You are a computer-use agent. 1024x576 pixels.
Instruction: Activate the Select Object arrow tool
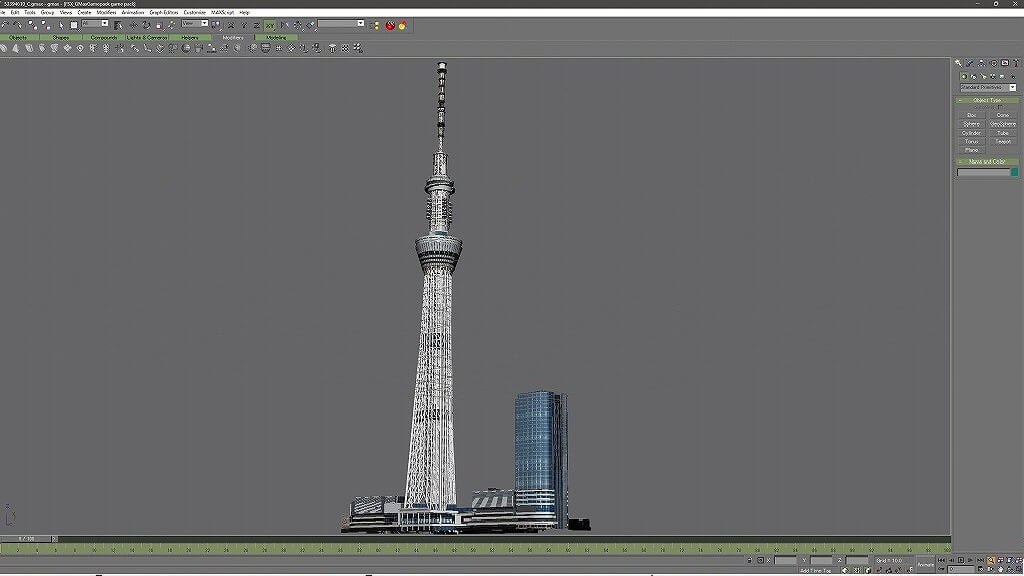[x=61, y=25]
